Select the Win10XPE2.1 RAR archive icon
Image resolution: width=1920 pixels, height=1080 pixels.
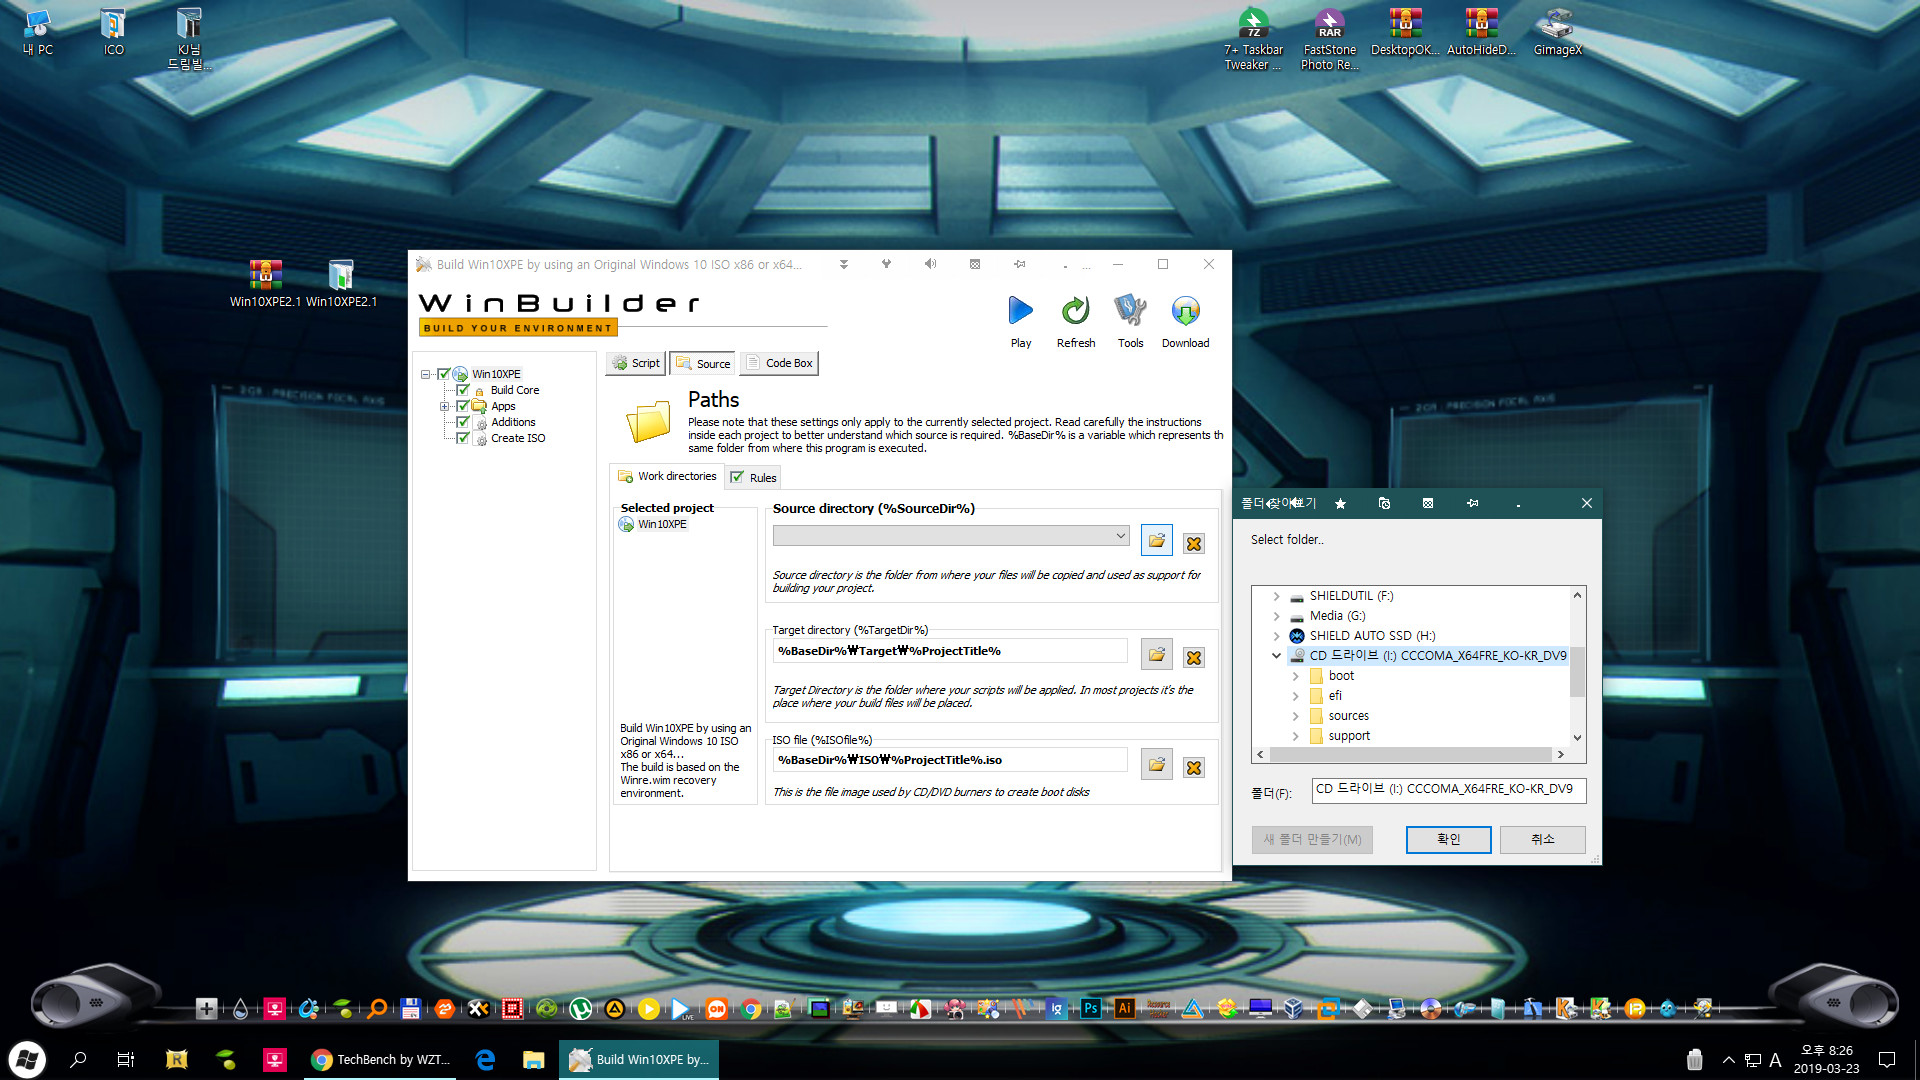click(265, 283)
